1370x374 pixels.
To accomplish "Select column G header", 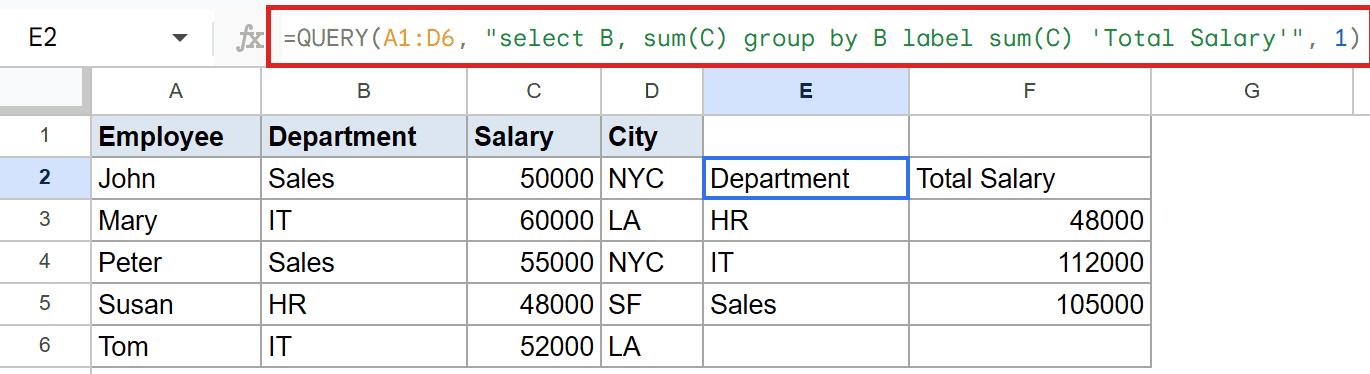I will (1252, 91).
